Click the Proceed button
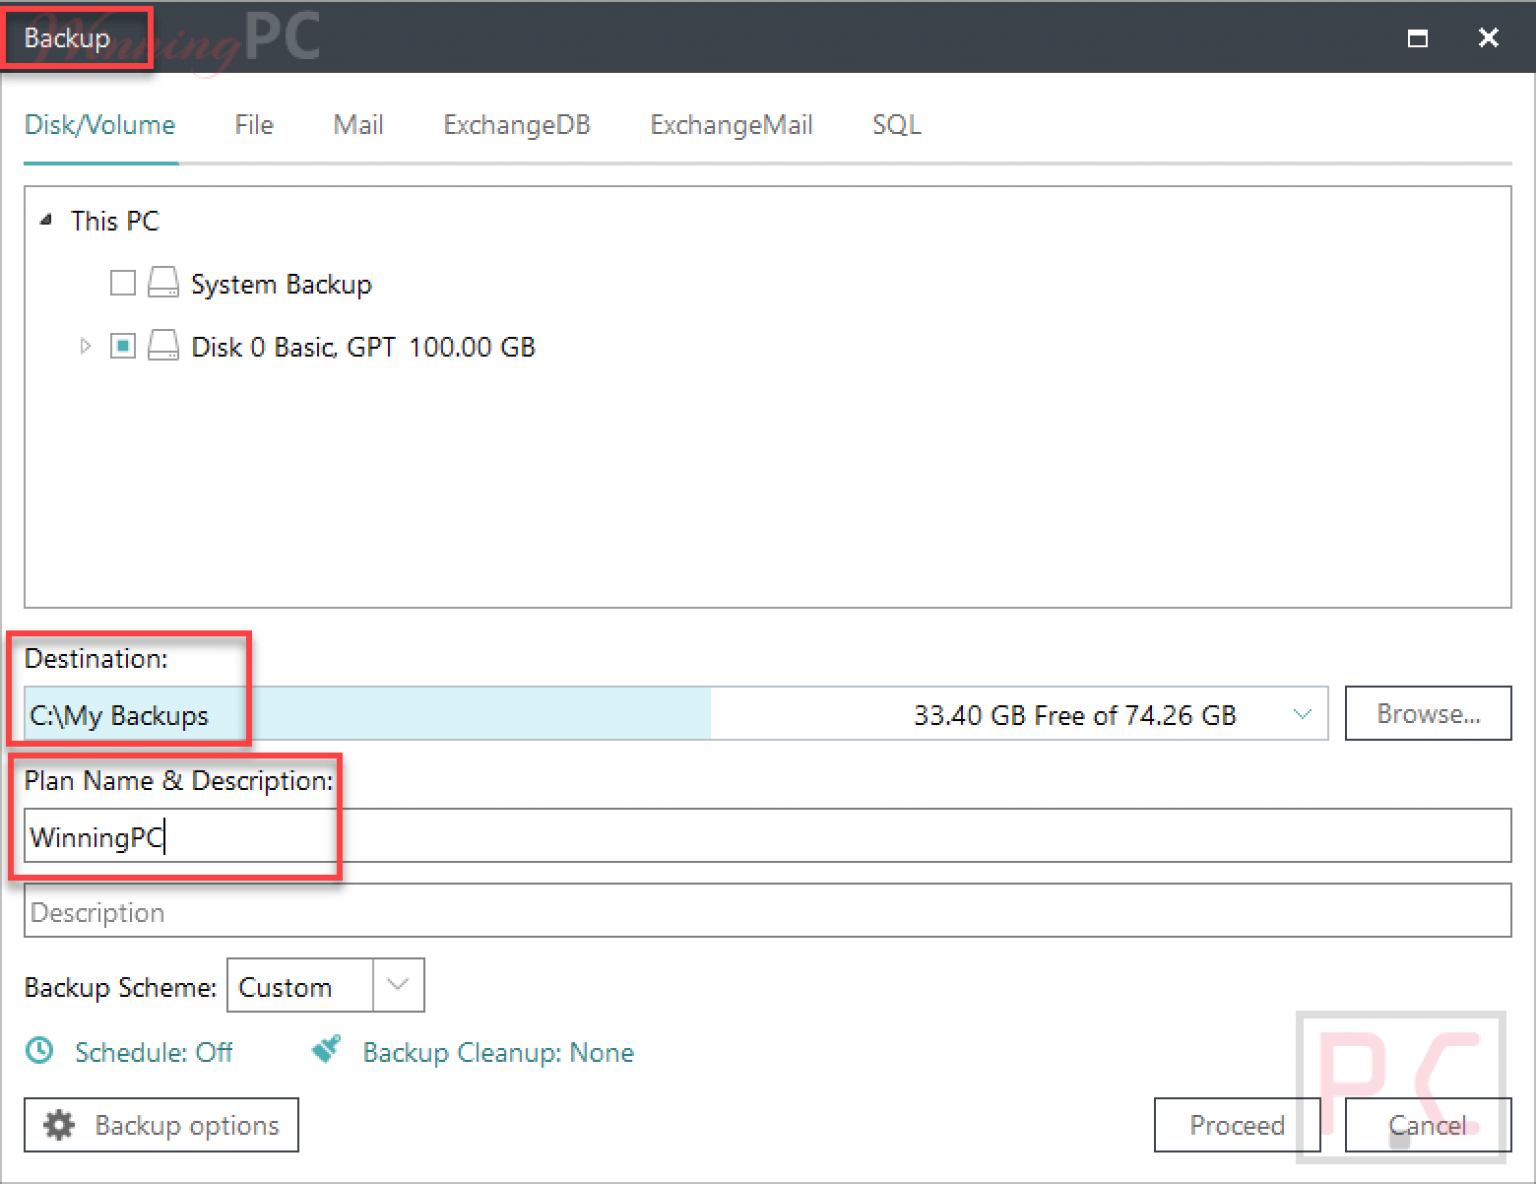The width and height of the screenshot is (1536, 1184). click(1237, 1125)
